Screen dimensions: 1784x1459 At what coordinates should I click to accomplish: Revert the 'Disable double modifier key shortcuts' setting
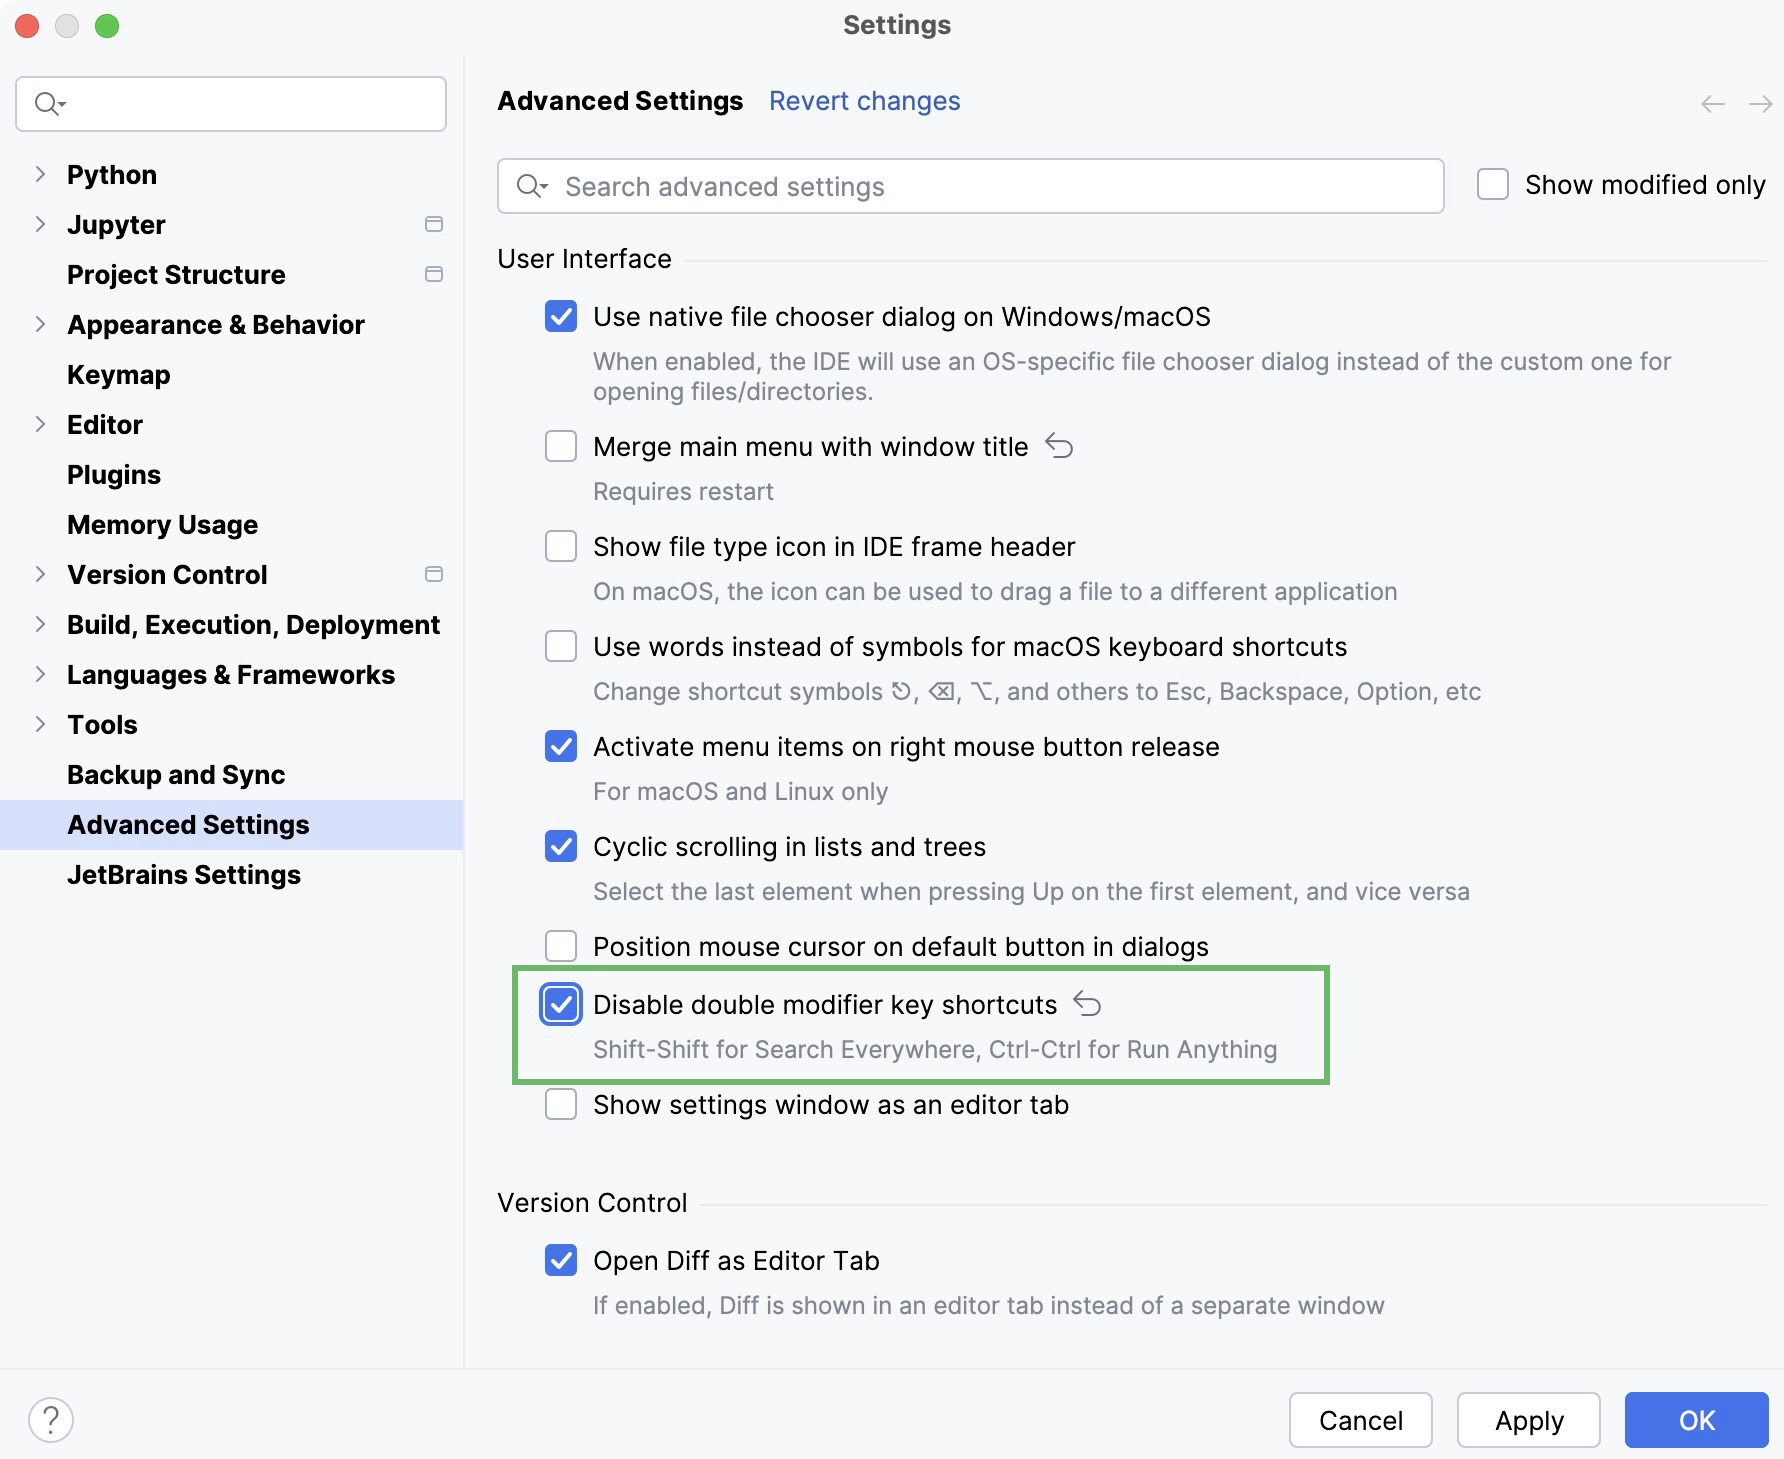pyautogui.click(x=1088, y=1004)
